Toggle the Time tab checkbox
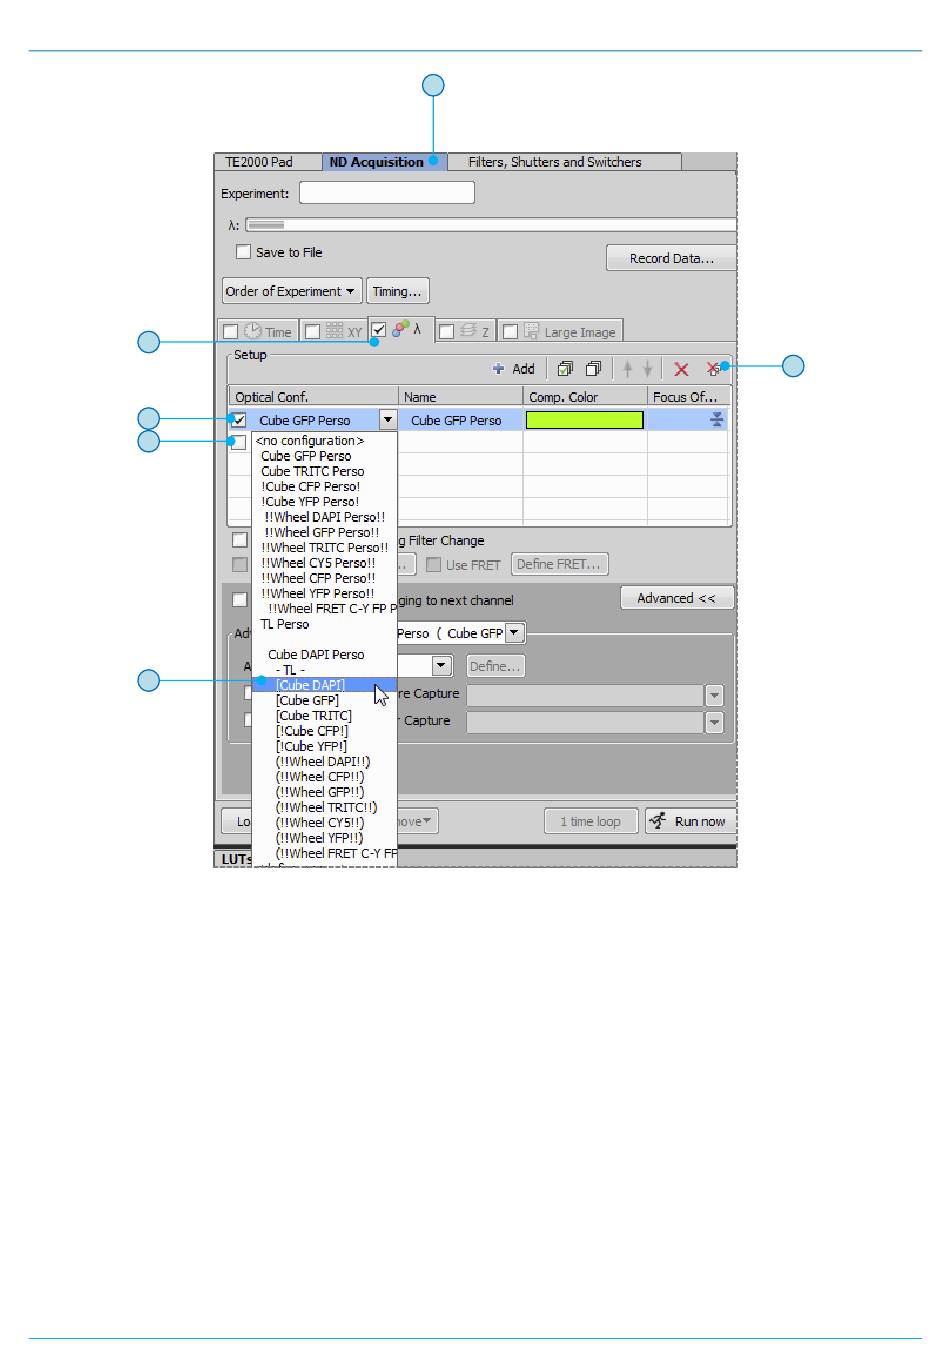This screenshot has width=950, height=1369. coord(230,332)
